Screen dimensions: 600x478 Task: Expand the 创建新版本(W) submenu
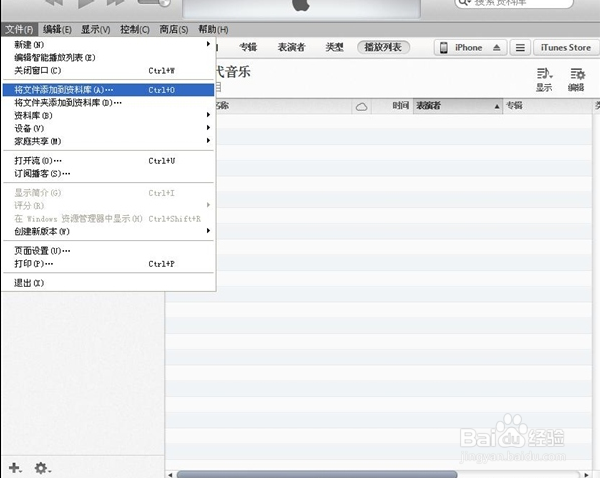[x=108, y=232]
